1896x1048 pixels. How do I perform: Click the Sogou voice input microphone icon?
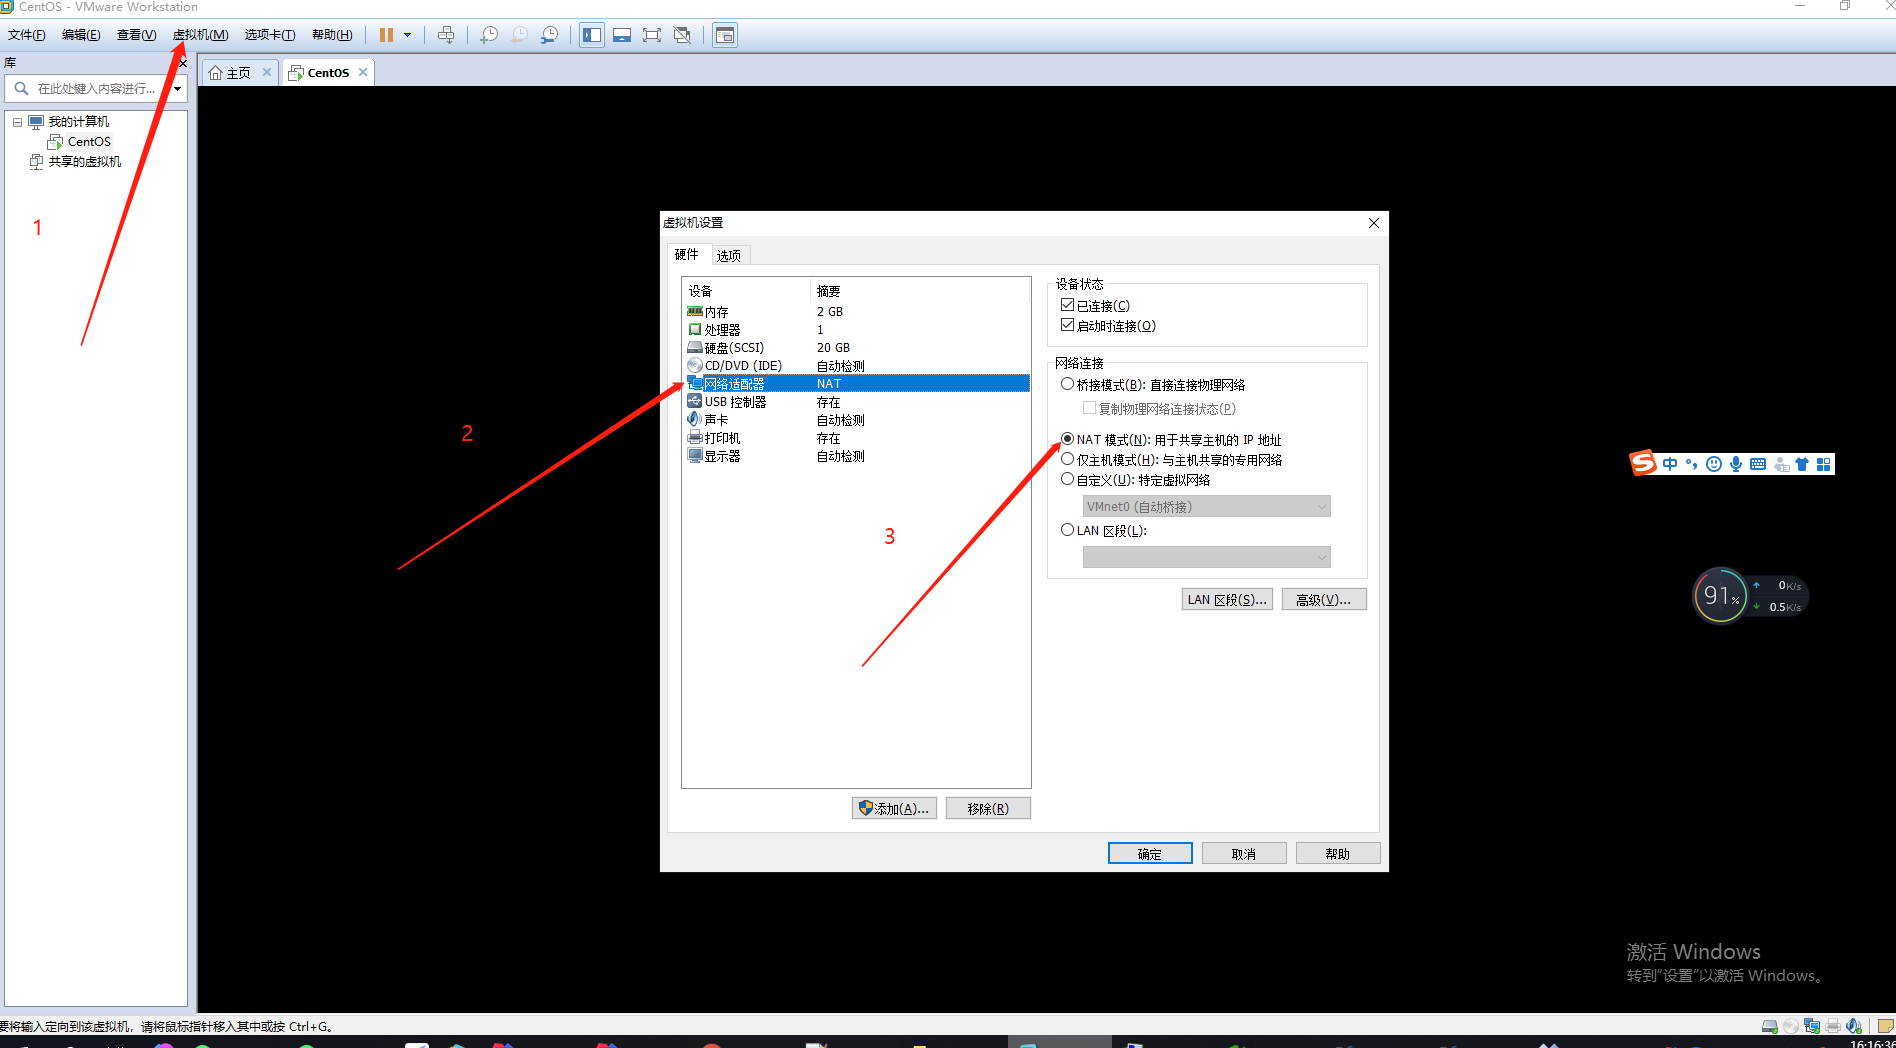[1736, 464]
